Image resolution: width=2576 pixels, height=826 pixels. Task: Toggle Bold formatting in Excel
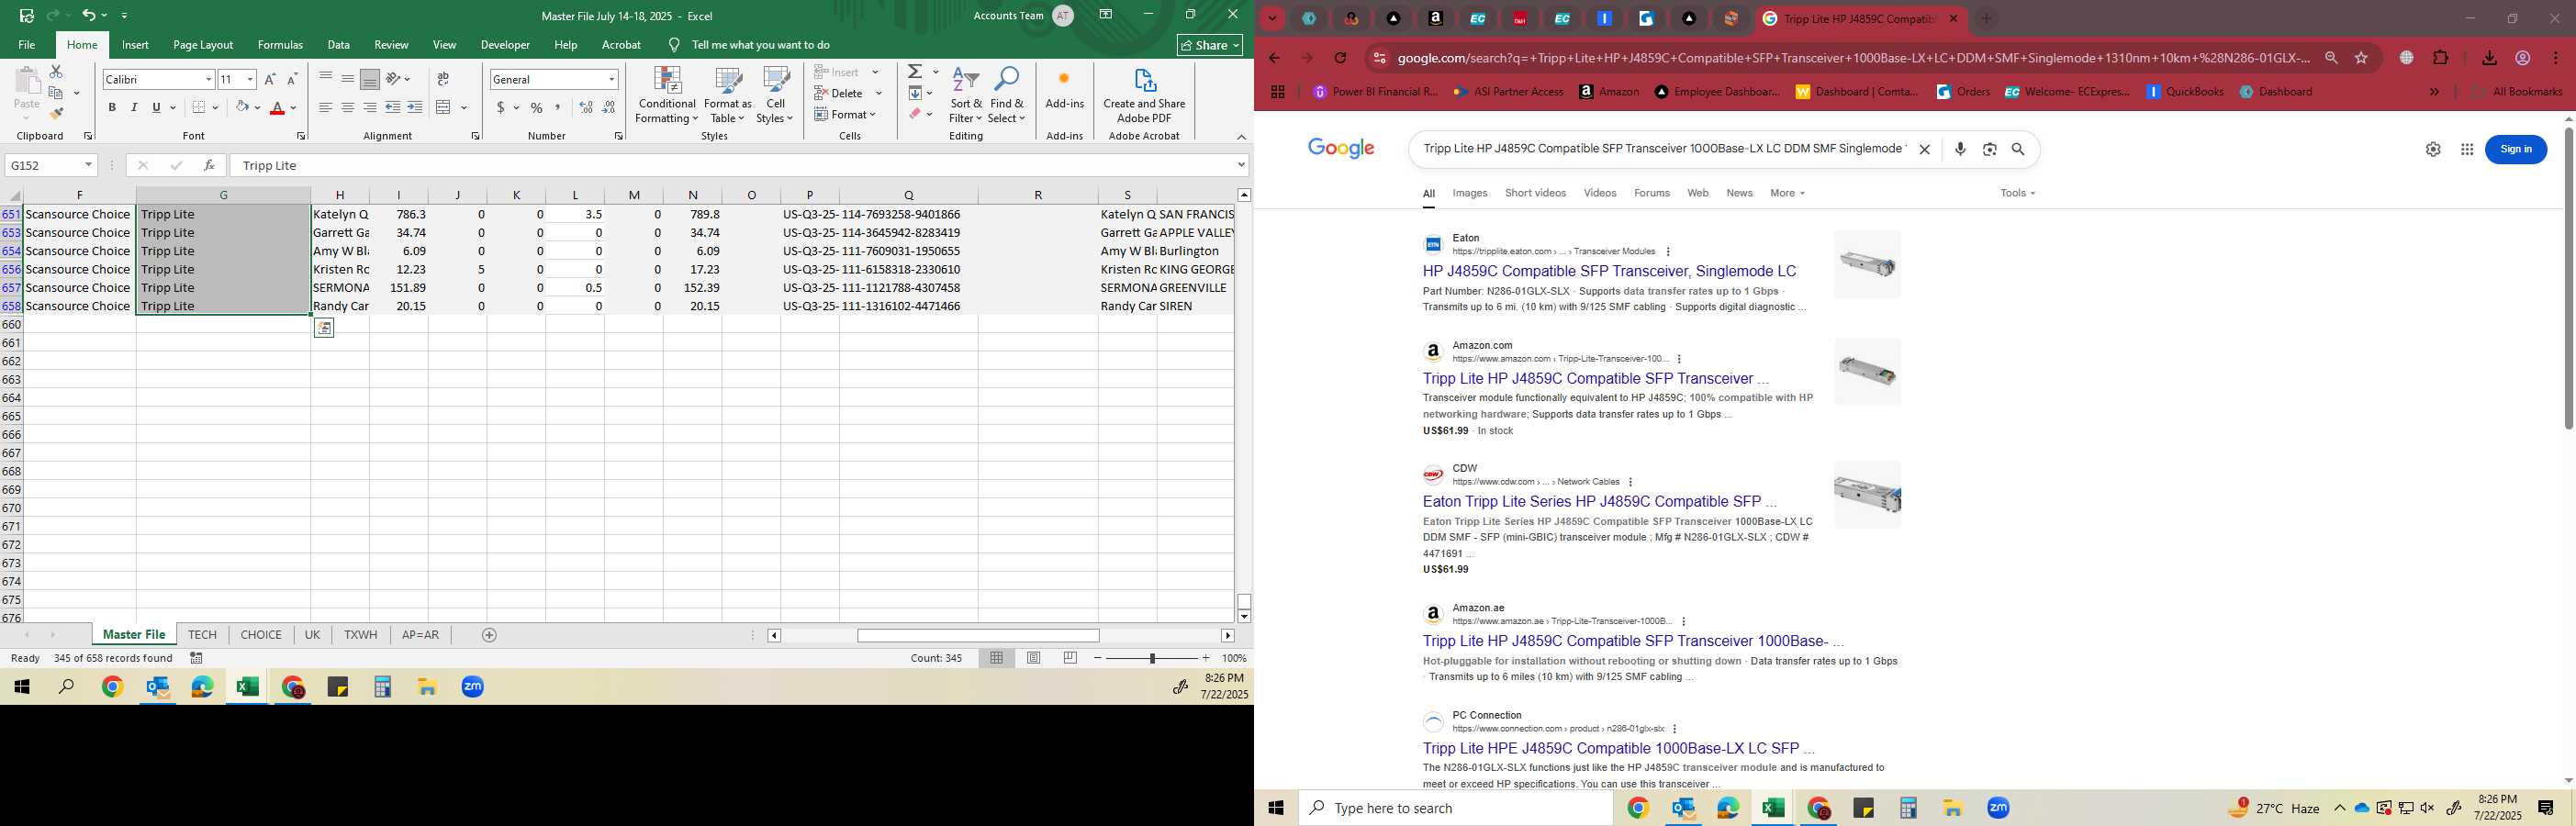pos(112,107)
